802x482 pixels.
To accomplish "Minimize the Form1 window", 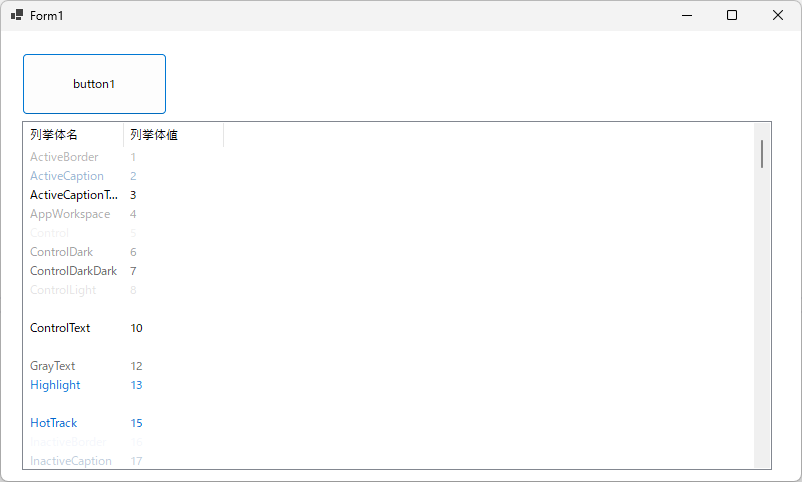I will pos(686,15).
